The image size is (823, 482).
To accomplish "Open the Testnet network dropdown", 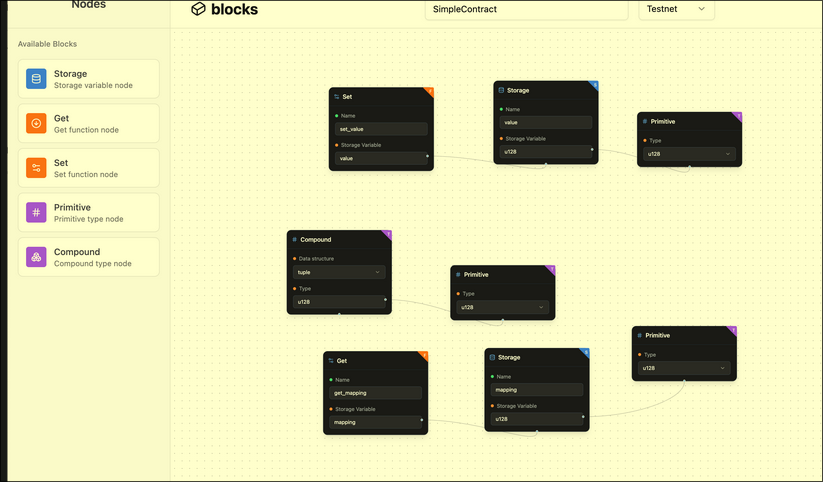I will pos(676,9).
